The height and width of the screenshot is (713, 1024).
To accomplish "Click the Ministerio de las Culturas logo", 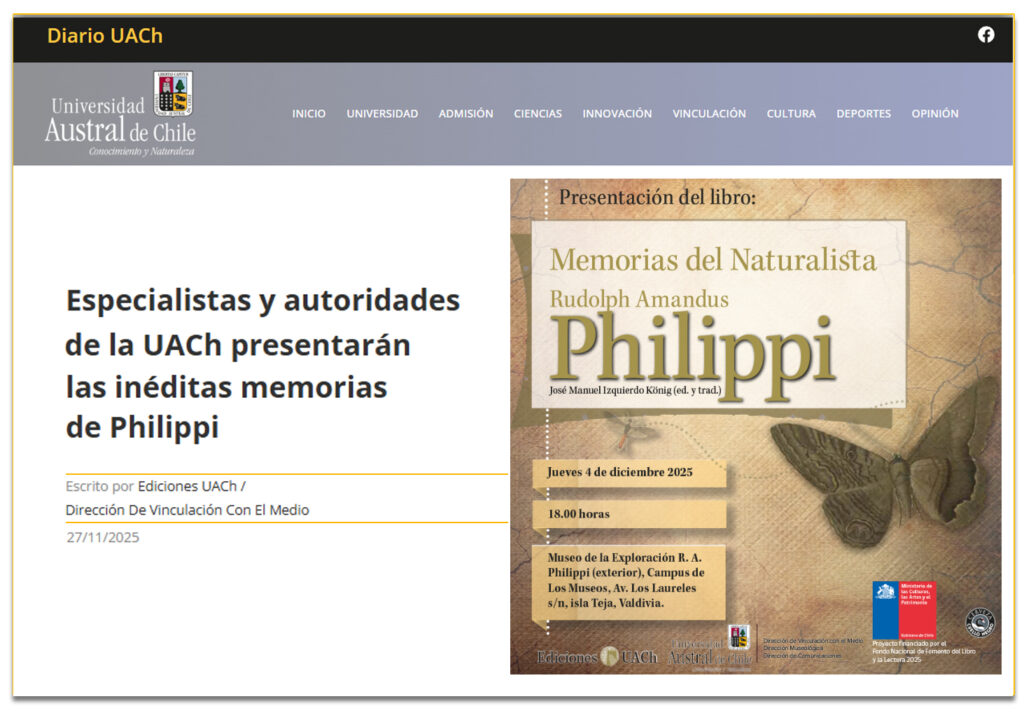I will click(904, 610).
